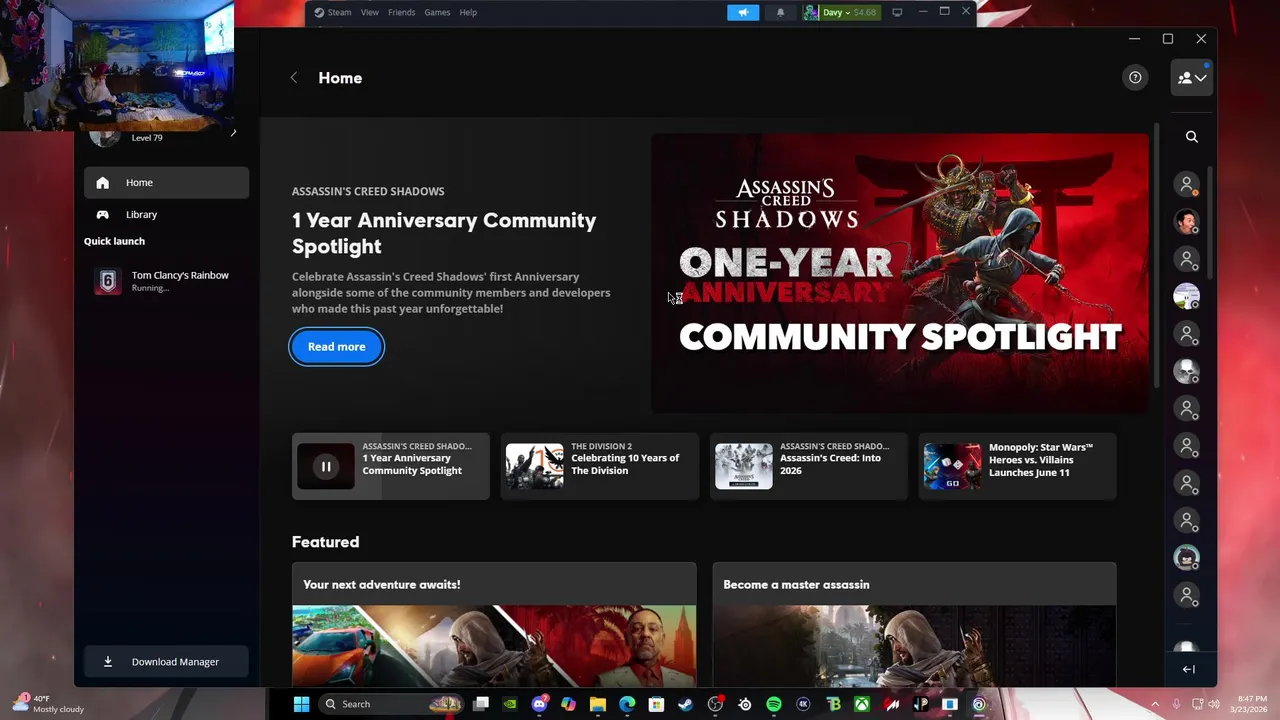1280x720 pixels.
Task: Open the skull friend avatar in sidebar
Action: pos(1187,372)
